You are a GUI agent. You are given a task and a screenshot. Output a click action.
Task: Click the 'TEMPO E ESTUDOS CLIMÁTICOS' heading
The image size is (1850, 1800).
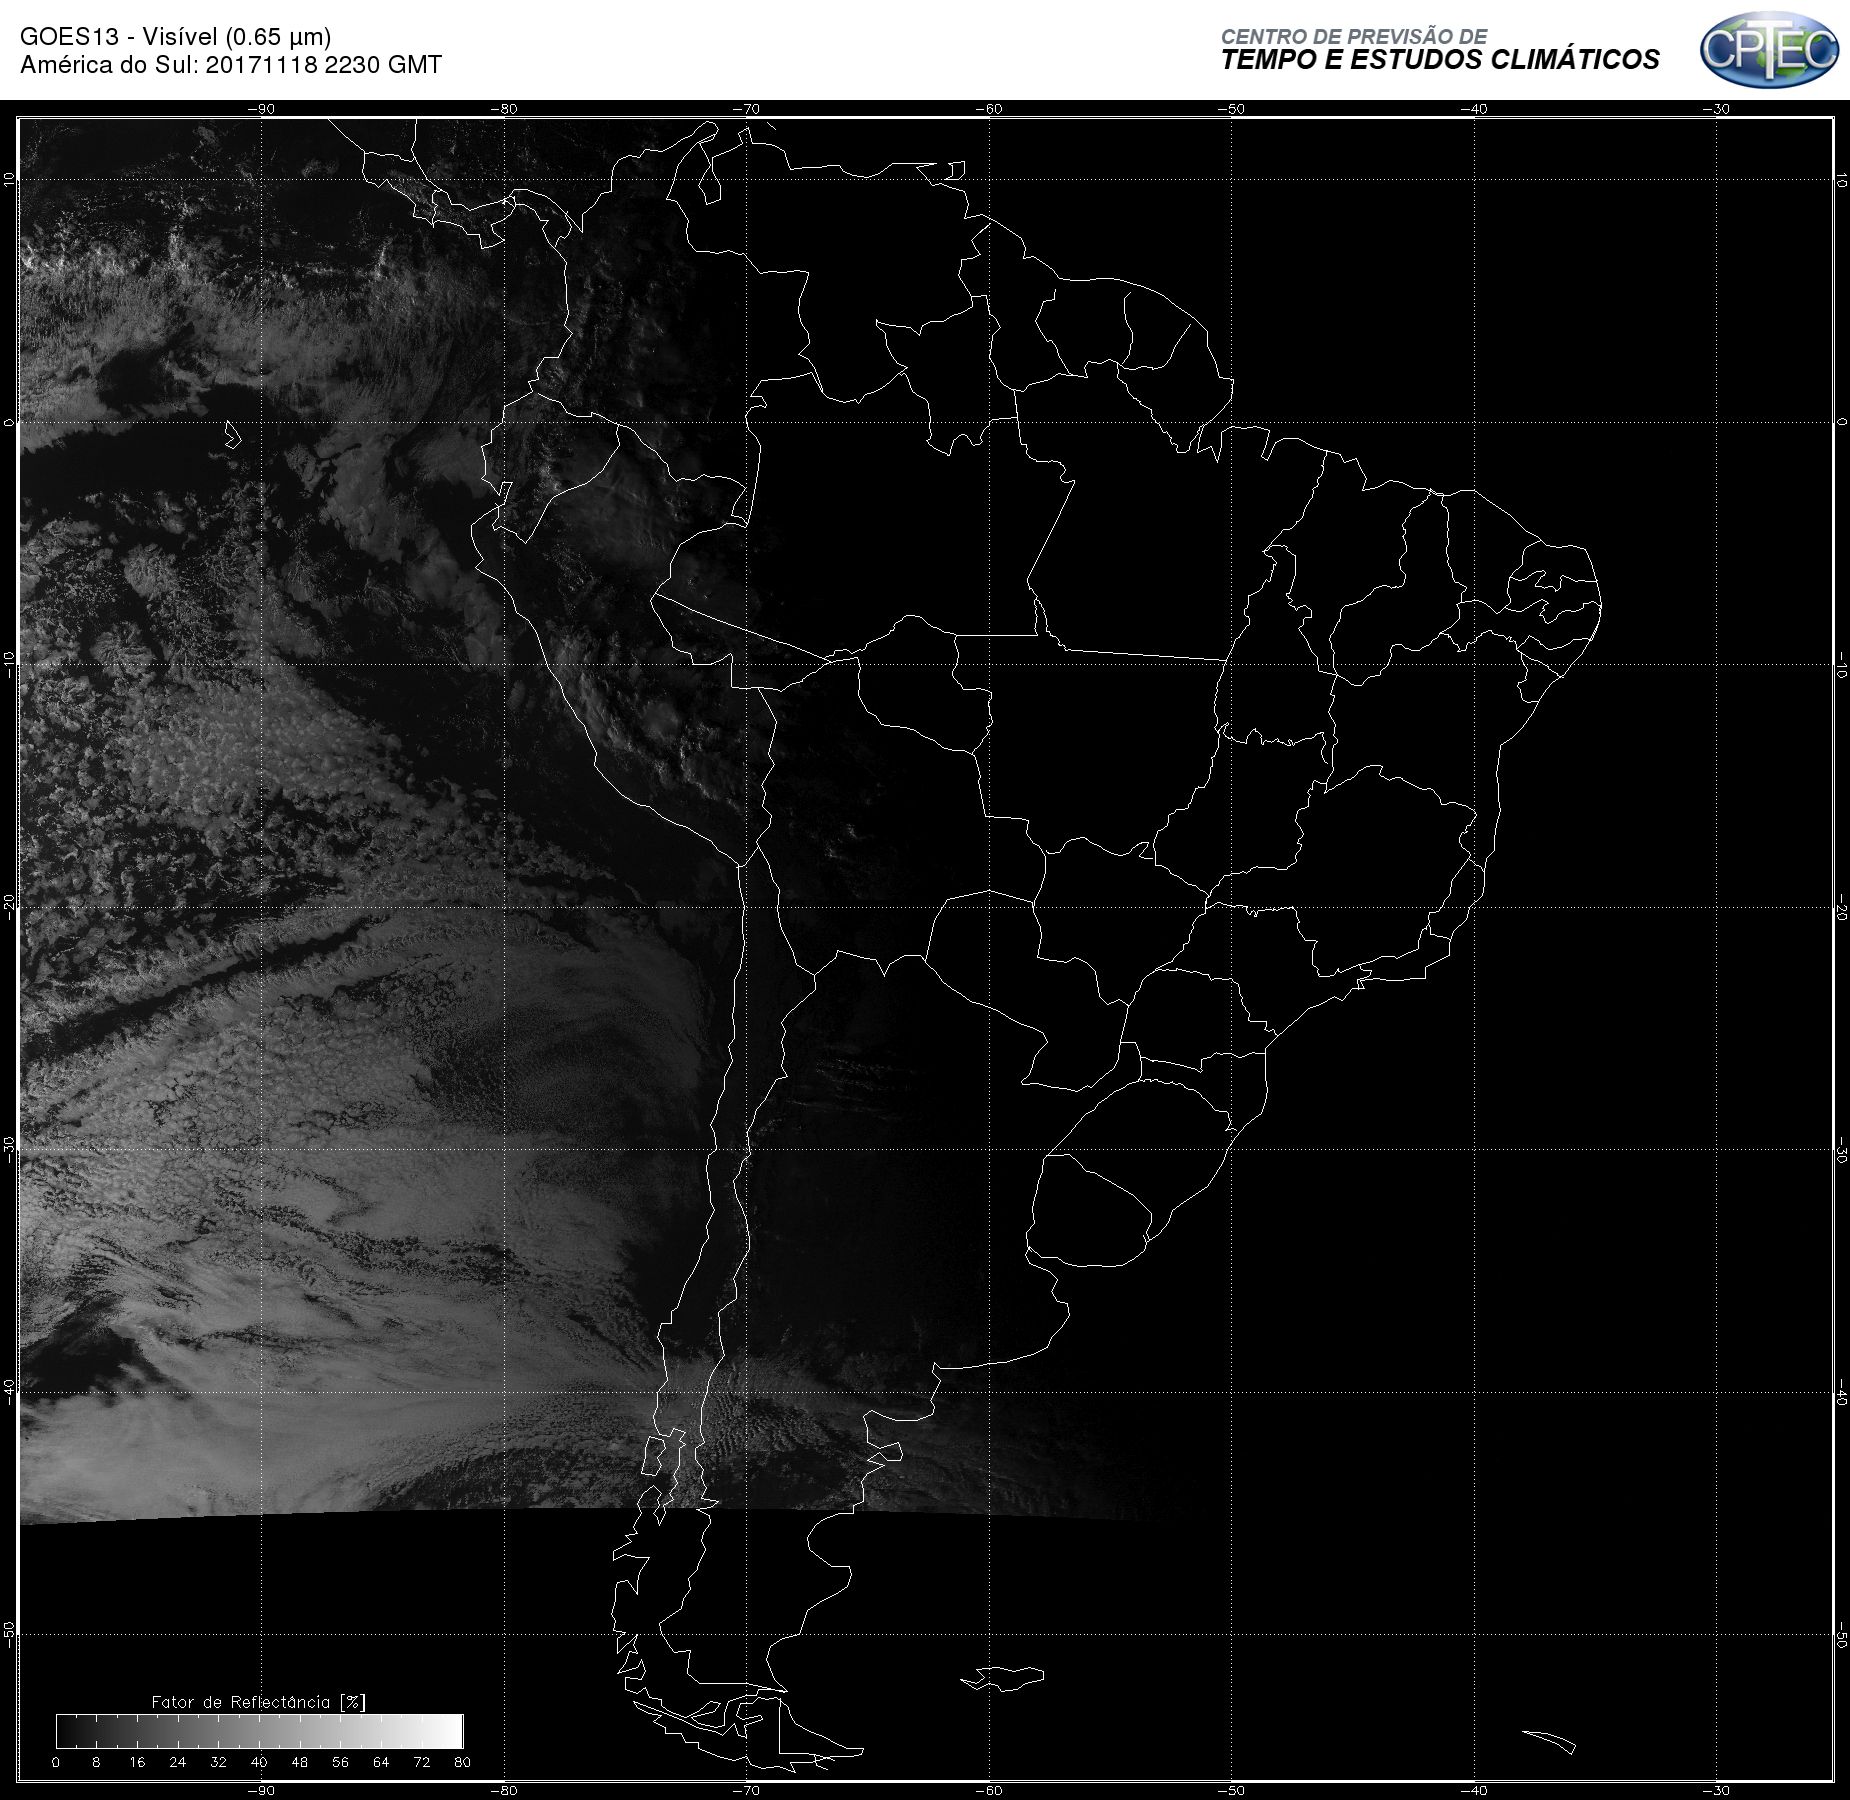click(1440, 61)
